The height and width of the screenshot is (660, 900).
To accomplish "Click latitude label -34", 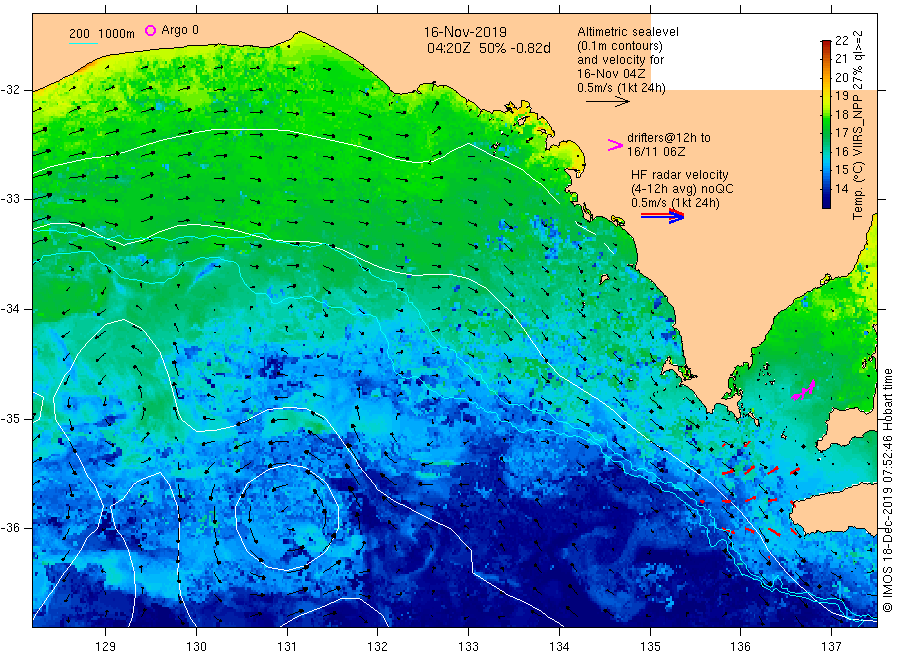I will pos(10,309).
